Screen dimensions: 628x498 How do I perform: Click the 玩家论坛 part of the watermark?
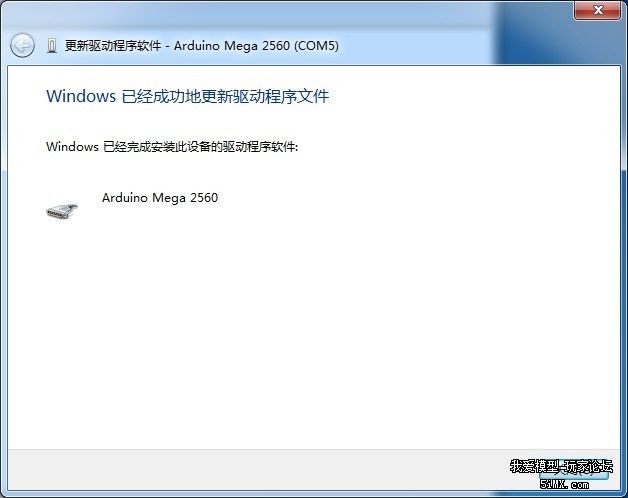[589, 466]
